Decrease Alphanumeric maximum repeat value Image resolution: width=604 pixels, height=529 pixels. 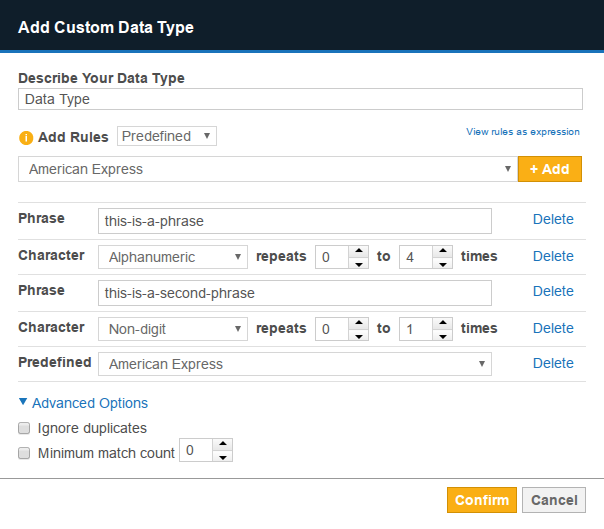[x=442, y=263]
